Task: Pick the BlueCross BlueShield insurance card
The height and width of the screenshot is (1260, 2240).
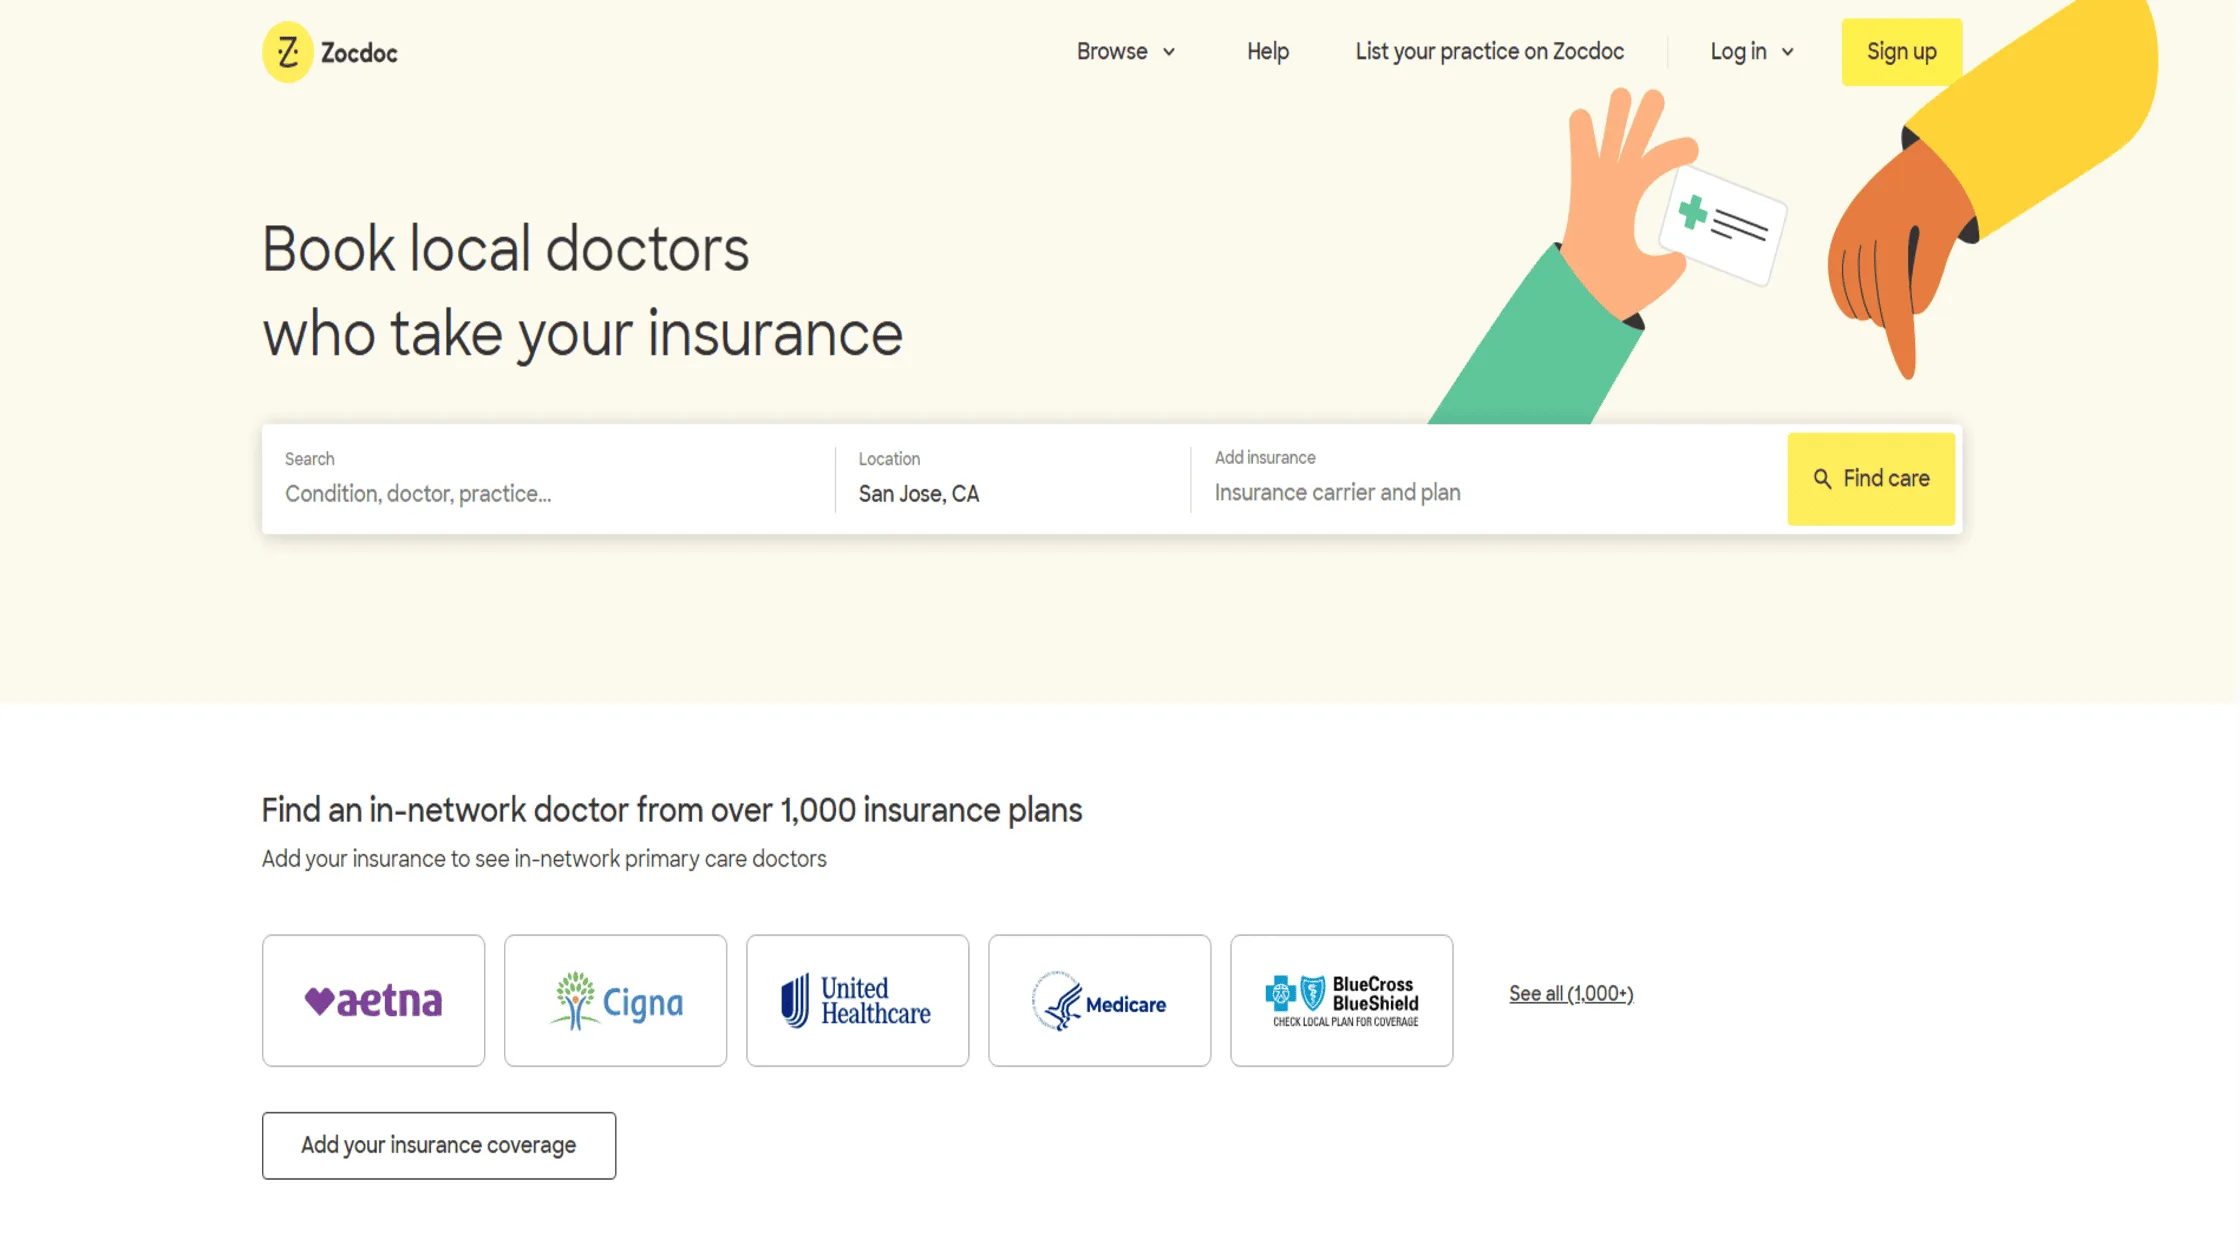Action: (1341, 1000)
